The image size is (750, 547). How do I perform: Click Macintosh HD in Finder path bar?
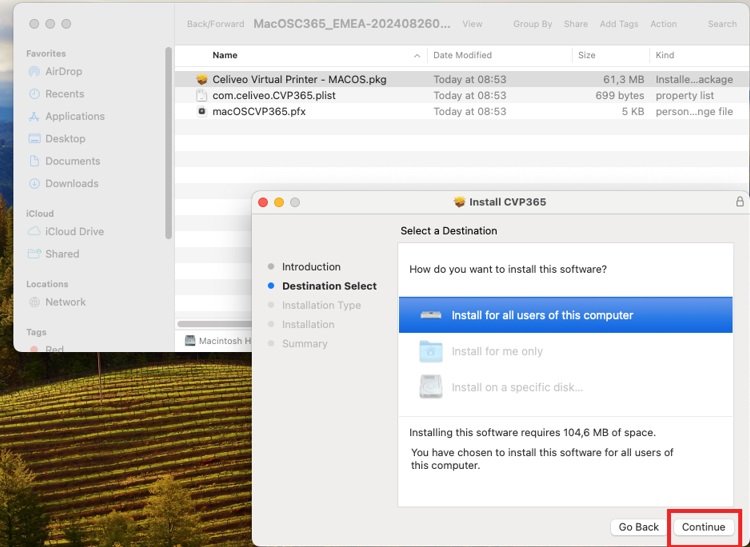click(218, 341)
